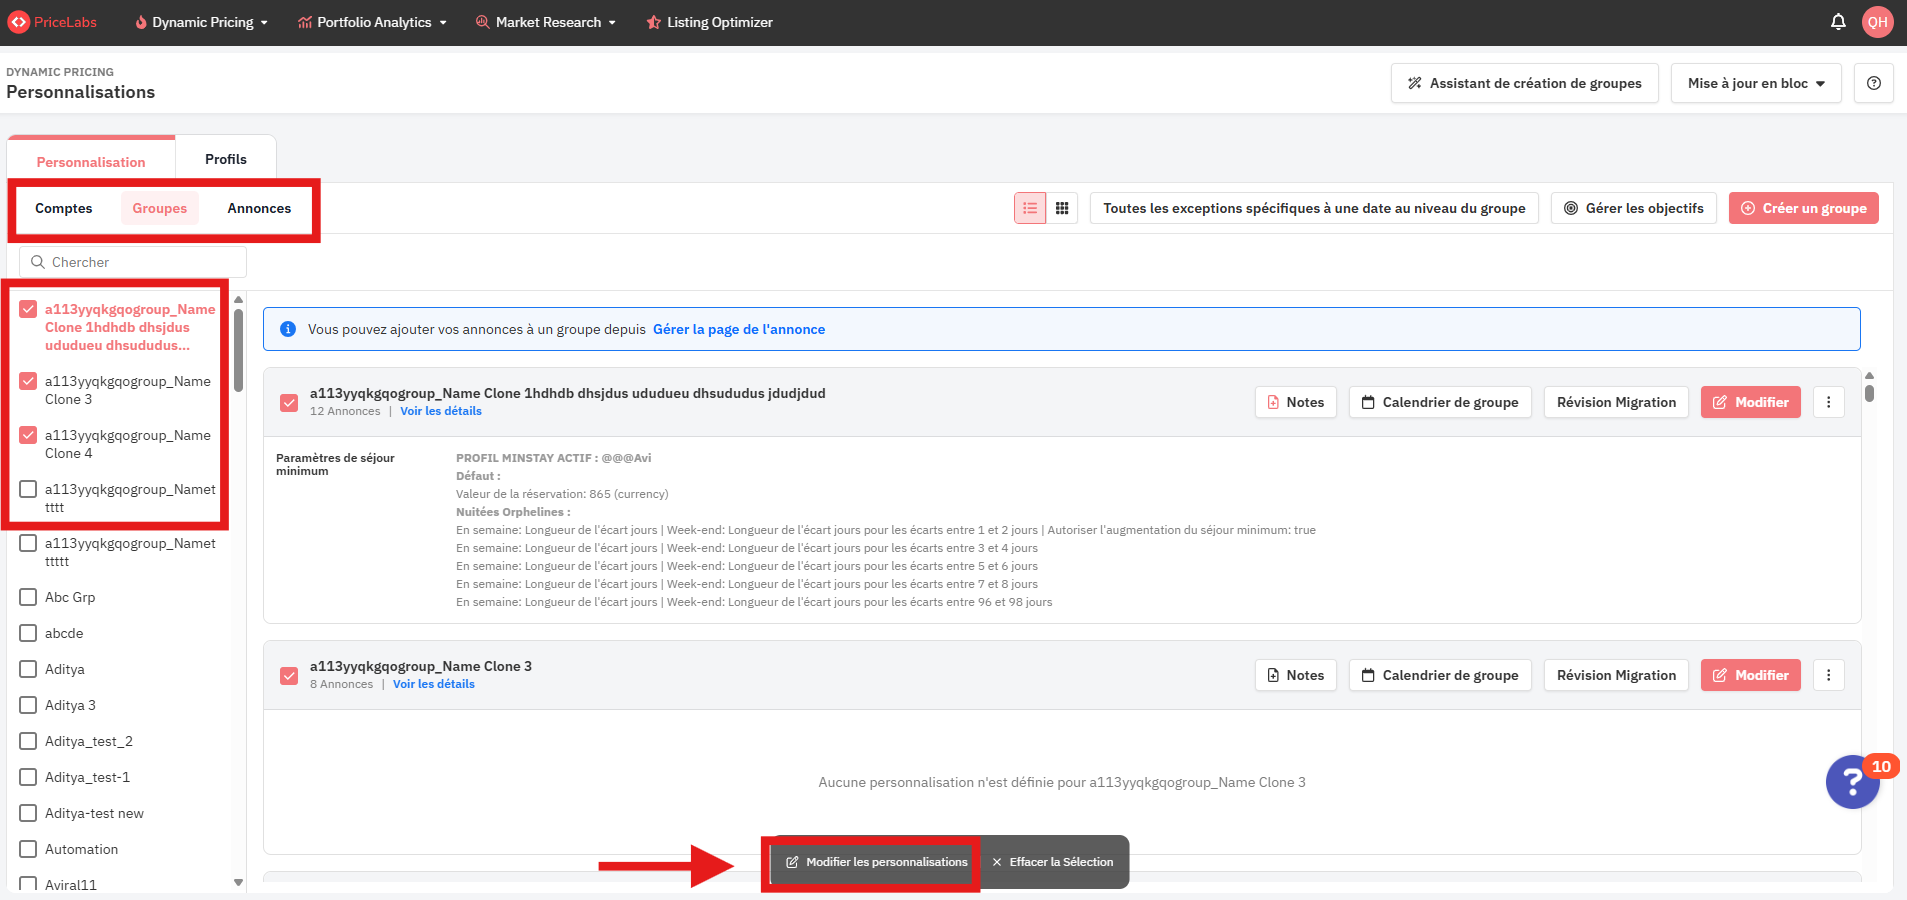Check the Aditya-test new checkbox
This screenshot has width=1907, height=900.
coord(28,813)
